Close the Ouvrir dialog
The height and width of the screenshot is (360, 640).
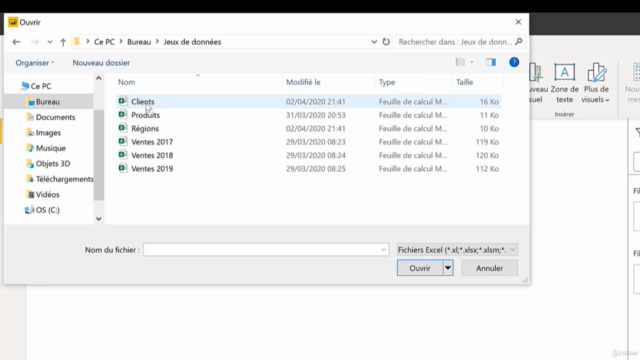pos(518,22)
